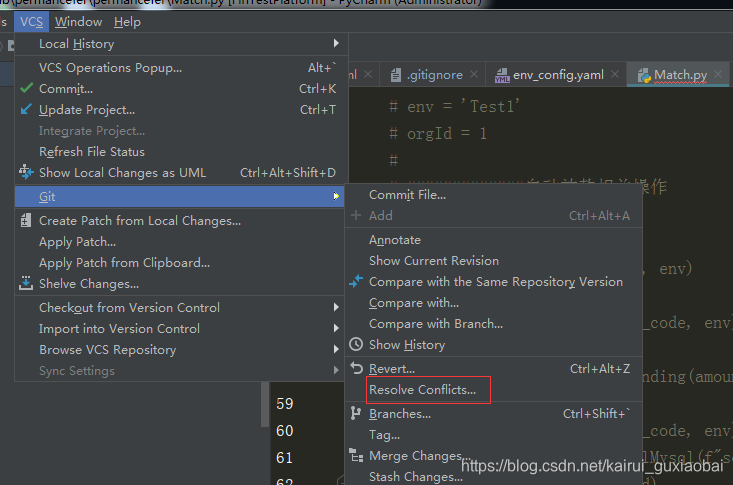
Task: Select Annotate in Git submenu
Action: click(494, 239)
